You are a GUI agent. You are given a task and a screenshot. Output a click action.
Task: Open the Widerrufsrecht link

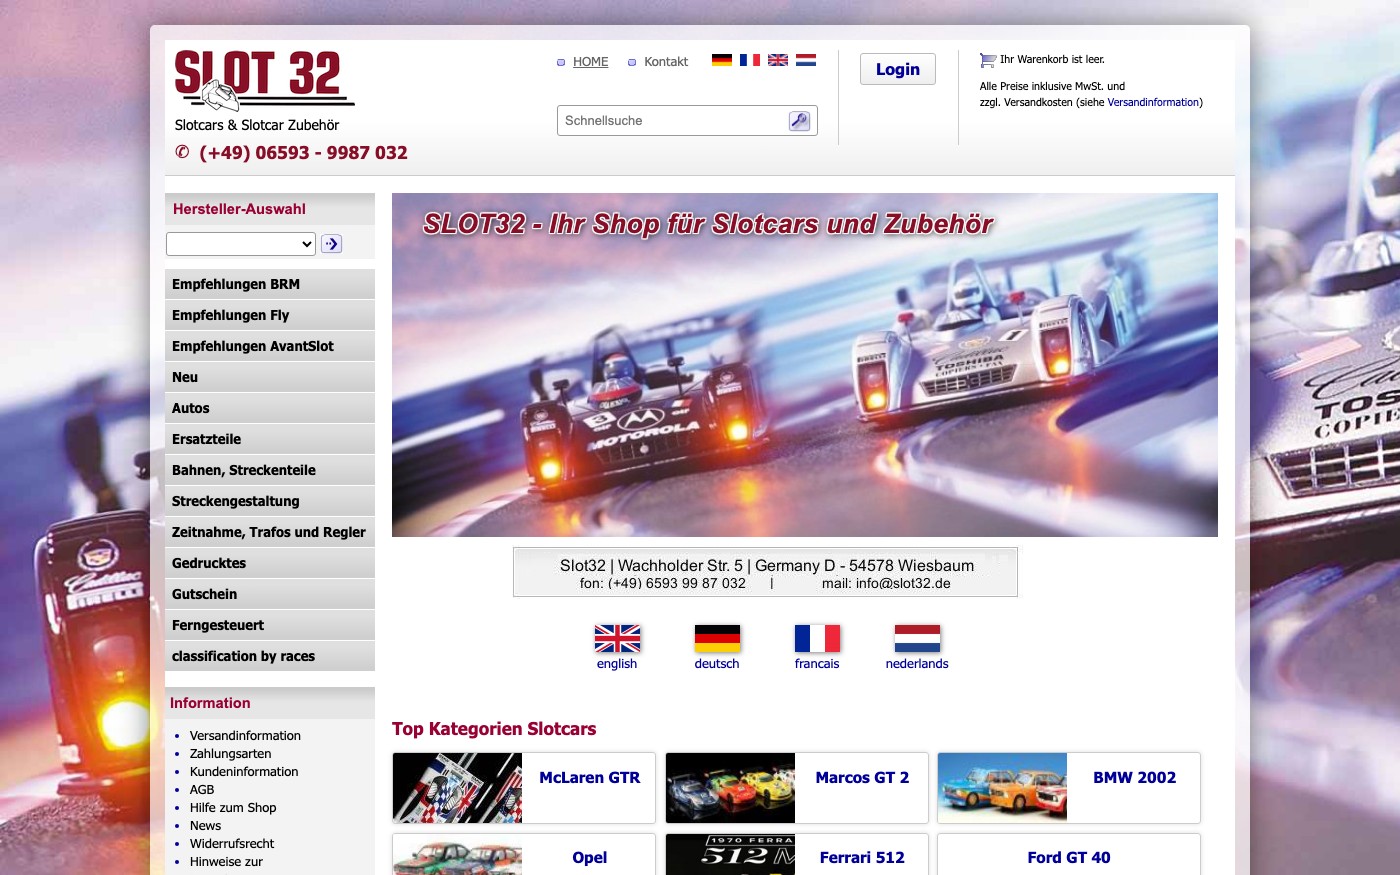[232, 844]
